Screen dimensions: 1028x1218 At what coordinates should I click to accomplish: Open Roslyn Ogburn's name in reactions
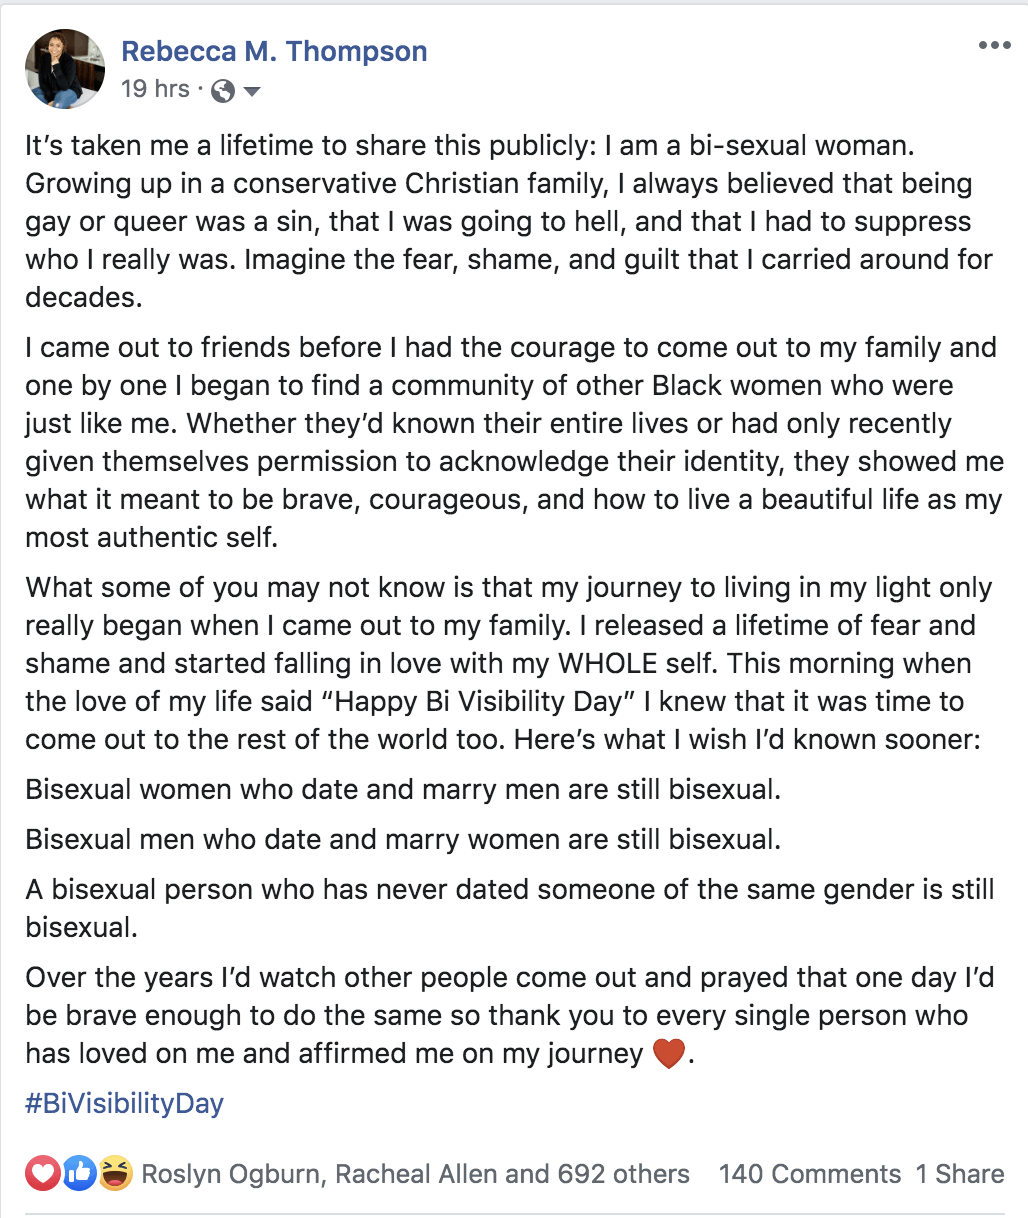[232, 1174]
